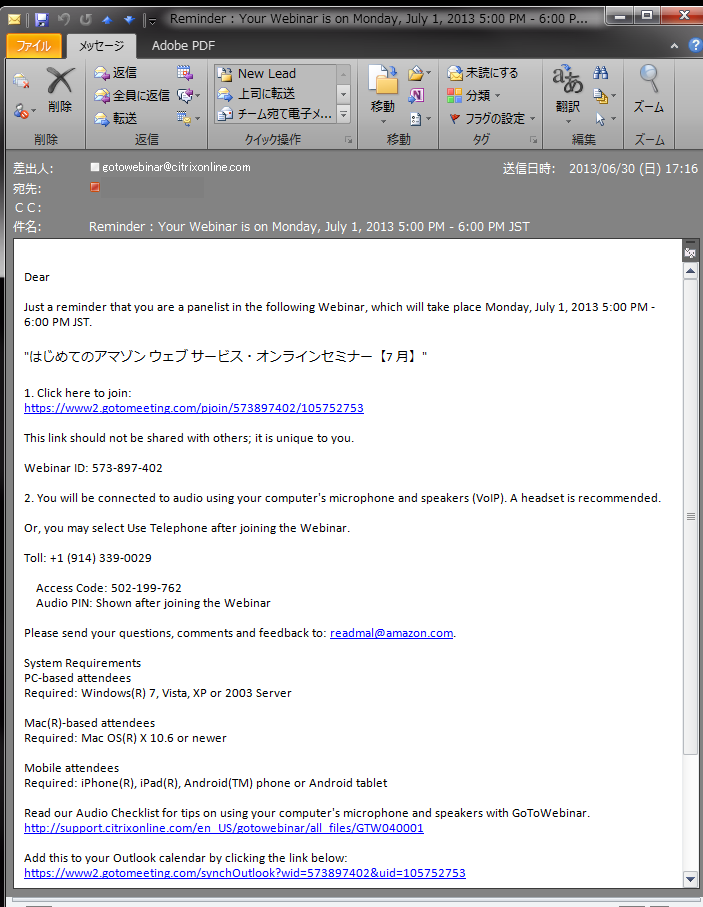Image resolution: width=703 pixels, height=907 pixels.
Task: Go to previous item with blue up arrow
Action: (107, 20)
